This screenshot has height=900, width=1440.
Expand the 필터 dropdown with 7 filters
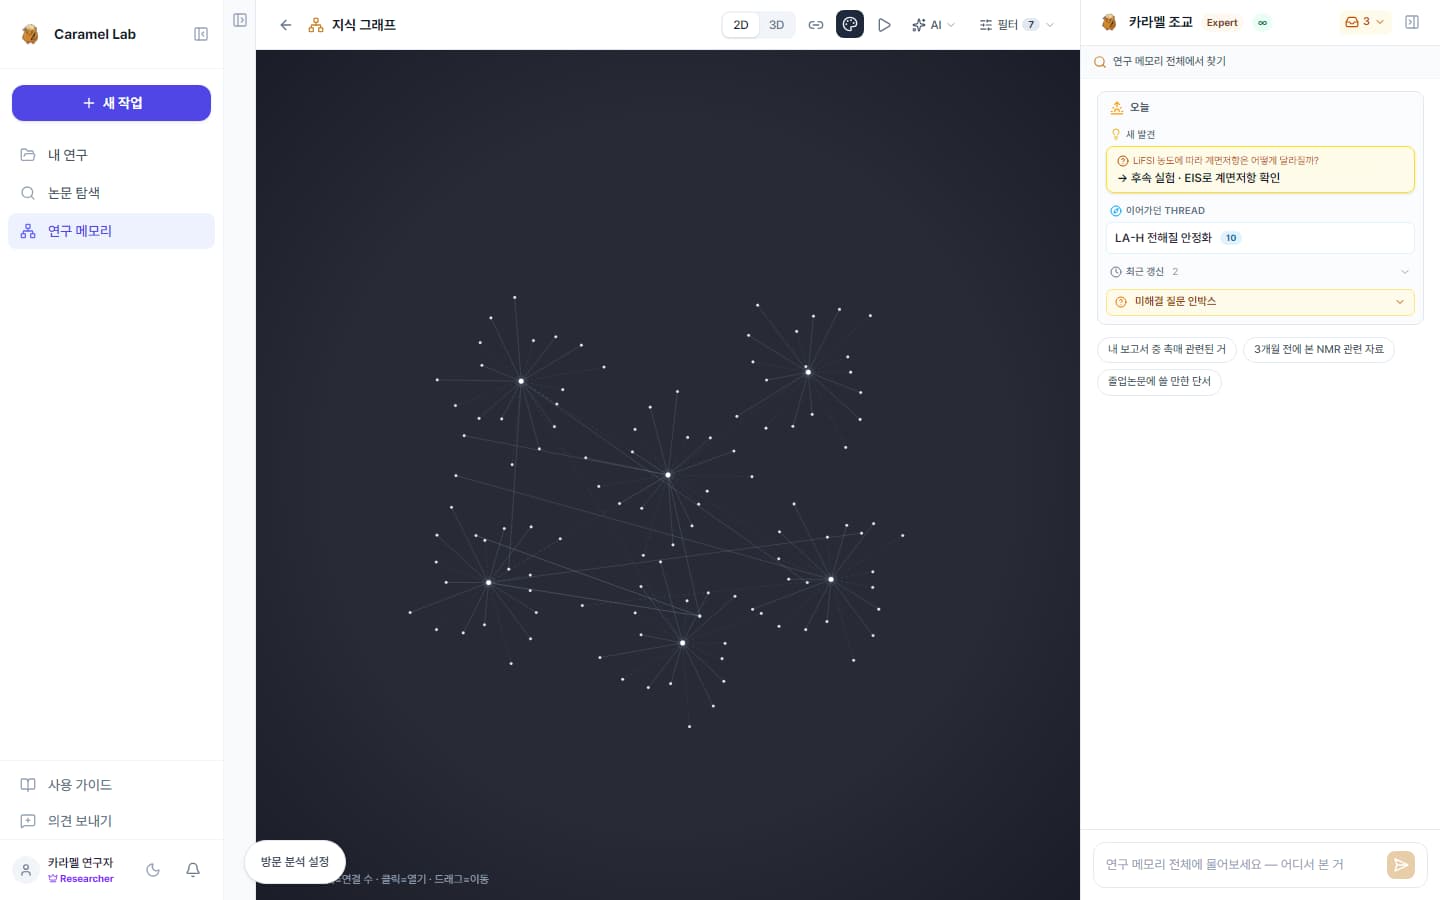click(1016, 25)
